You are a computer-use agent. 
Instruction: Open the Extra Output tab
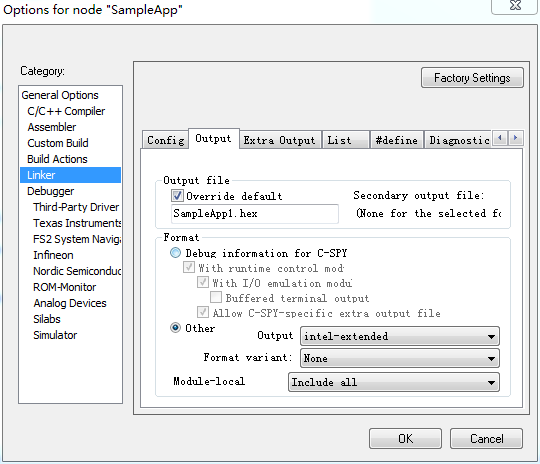pos(280,140)
